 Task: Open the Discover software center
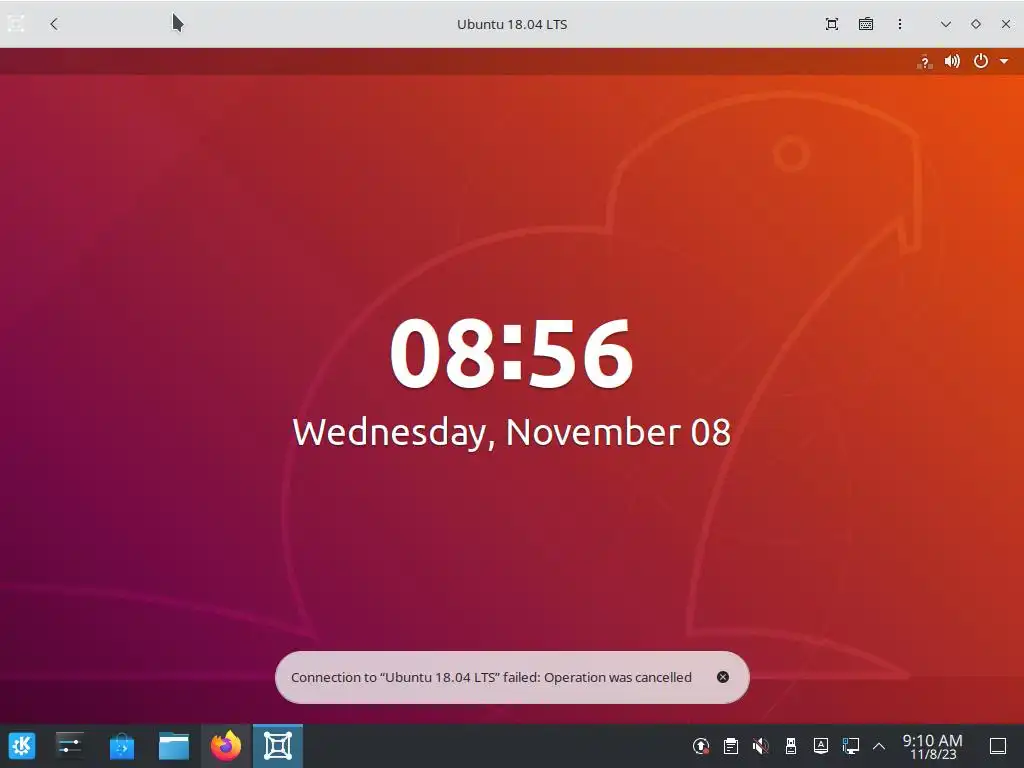[121, 746]
